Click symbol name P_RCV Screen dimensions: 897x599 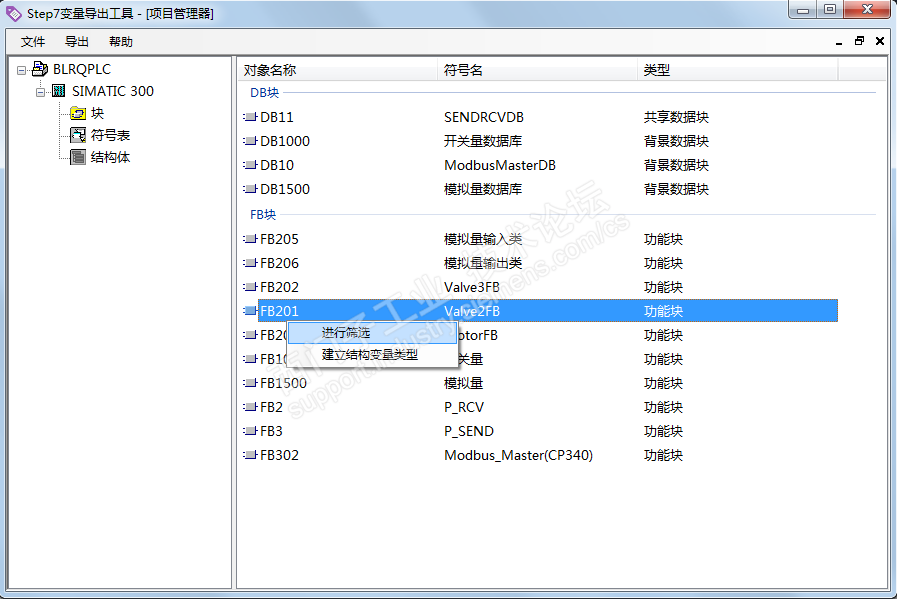(464, 407)
